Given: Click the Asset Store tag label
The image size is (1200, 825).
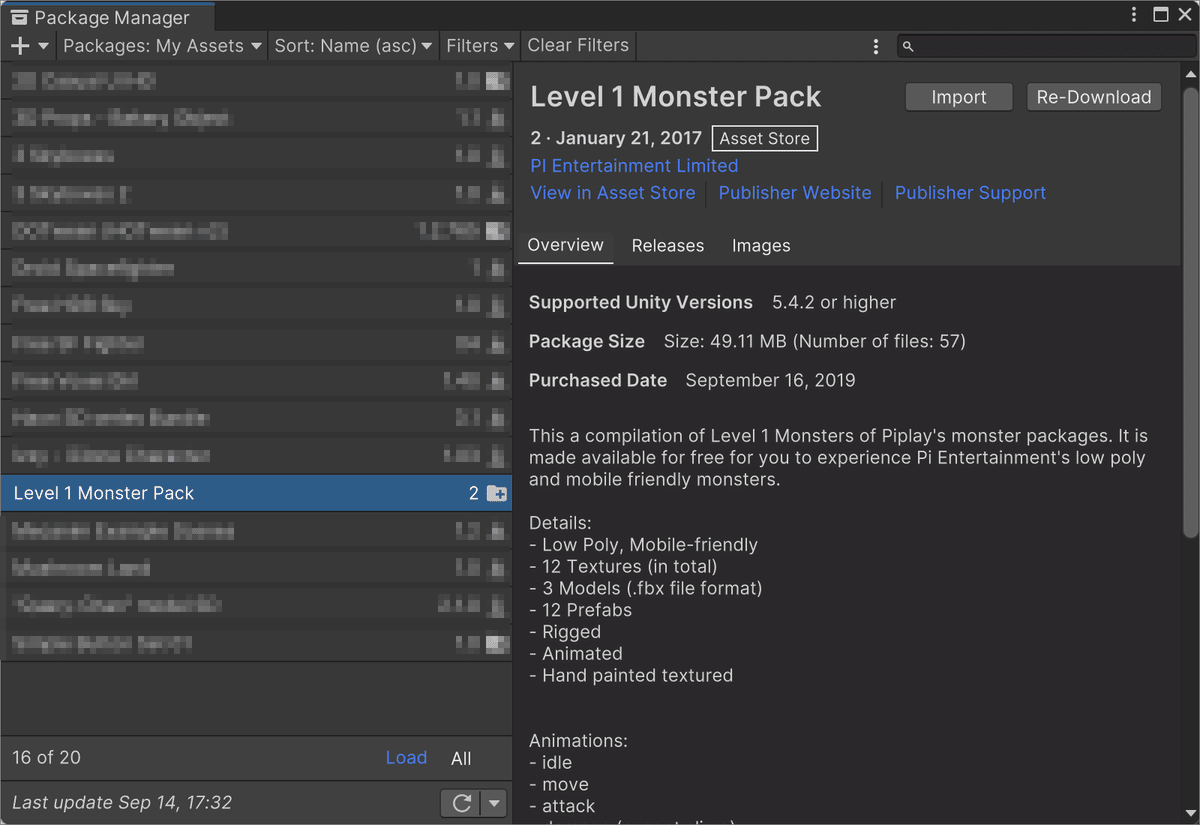Looking at the screenshot, I should 765,139.
